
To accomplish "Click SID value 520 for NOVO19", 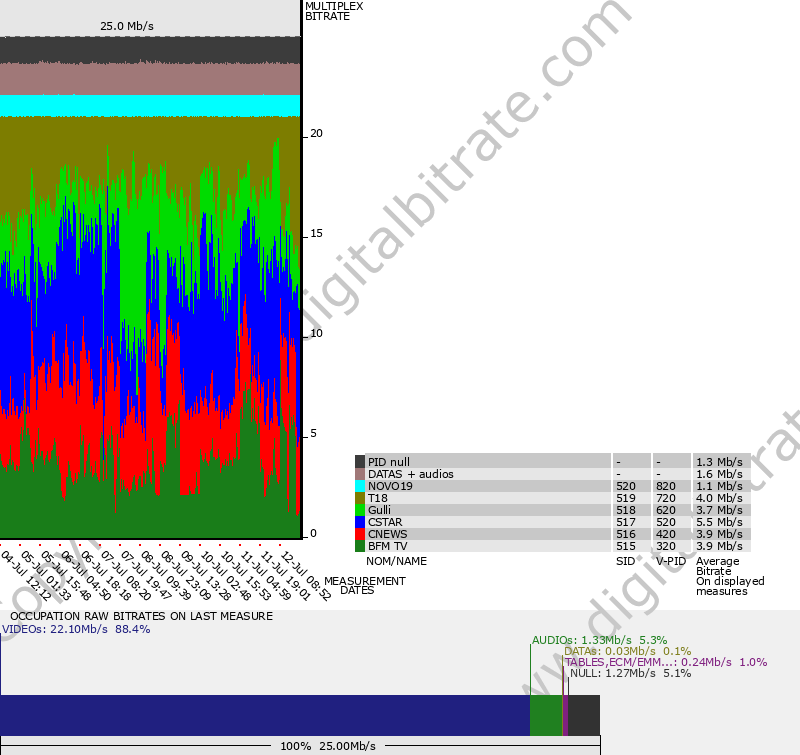I will [626, 486].
